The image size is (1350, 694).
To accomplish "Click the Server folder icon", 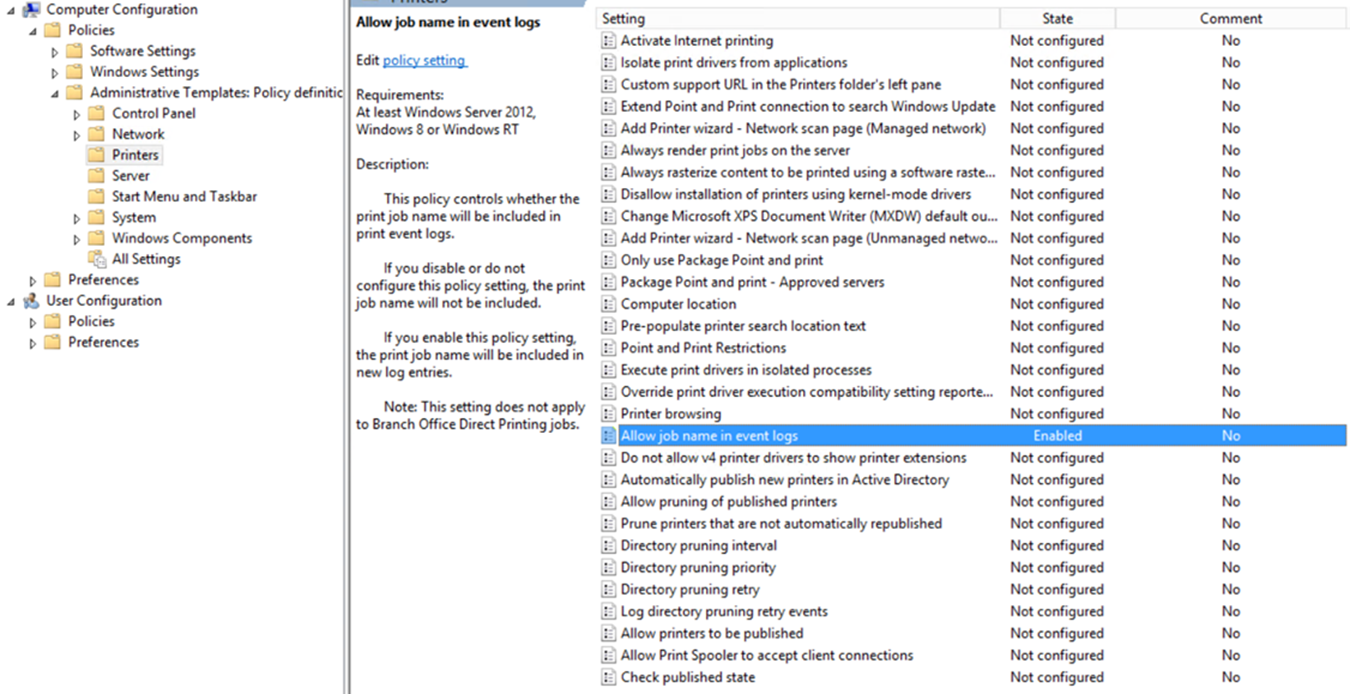I will (x=96, y=176).
